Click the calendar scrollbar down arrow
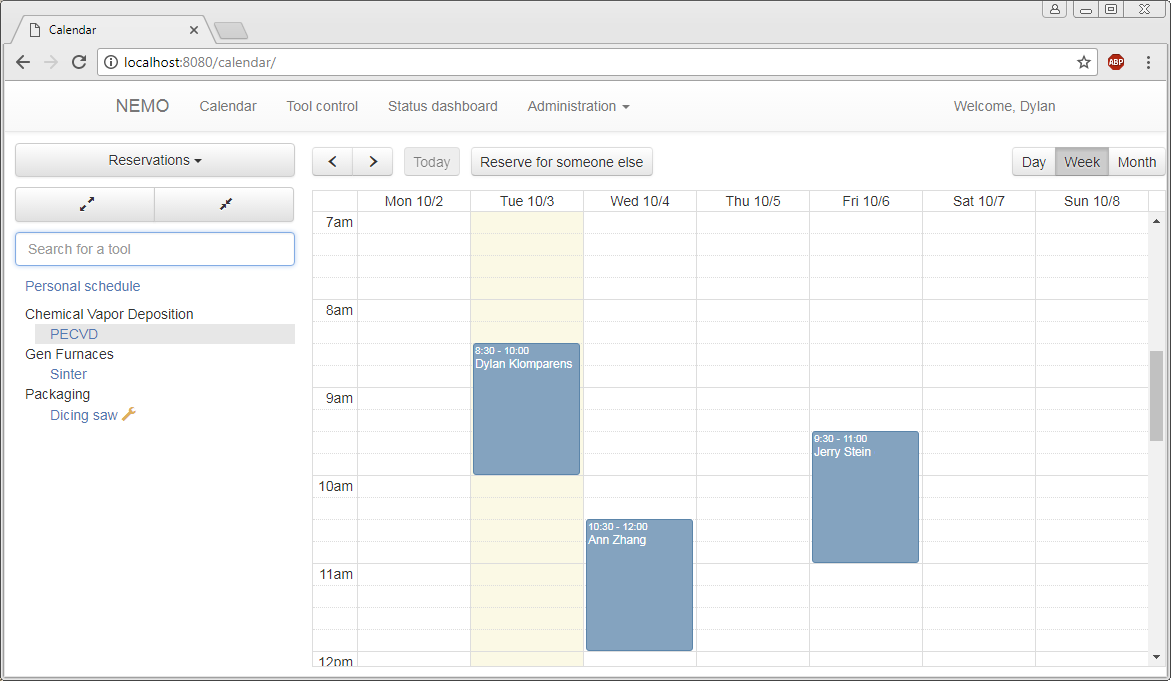The width and height of the screenshot is (1171, 681). tap(1156, 657)
